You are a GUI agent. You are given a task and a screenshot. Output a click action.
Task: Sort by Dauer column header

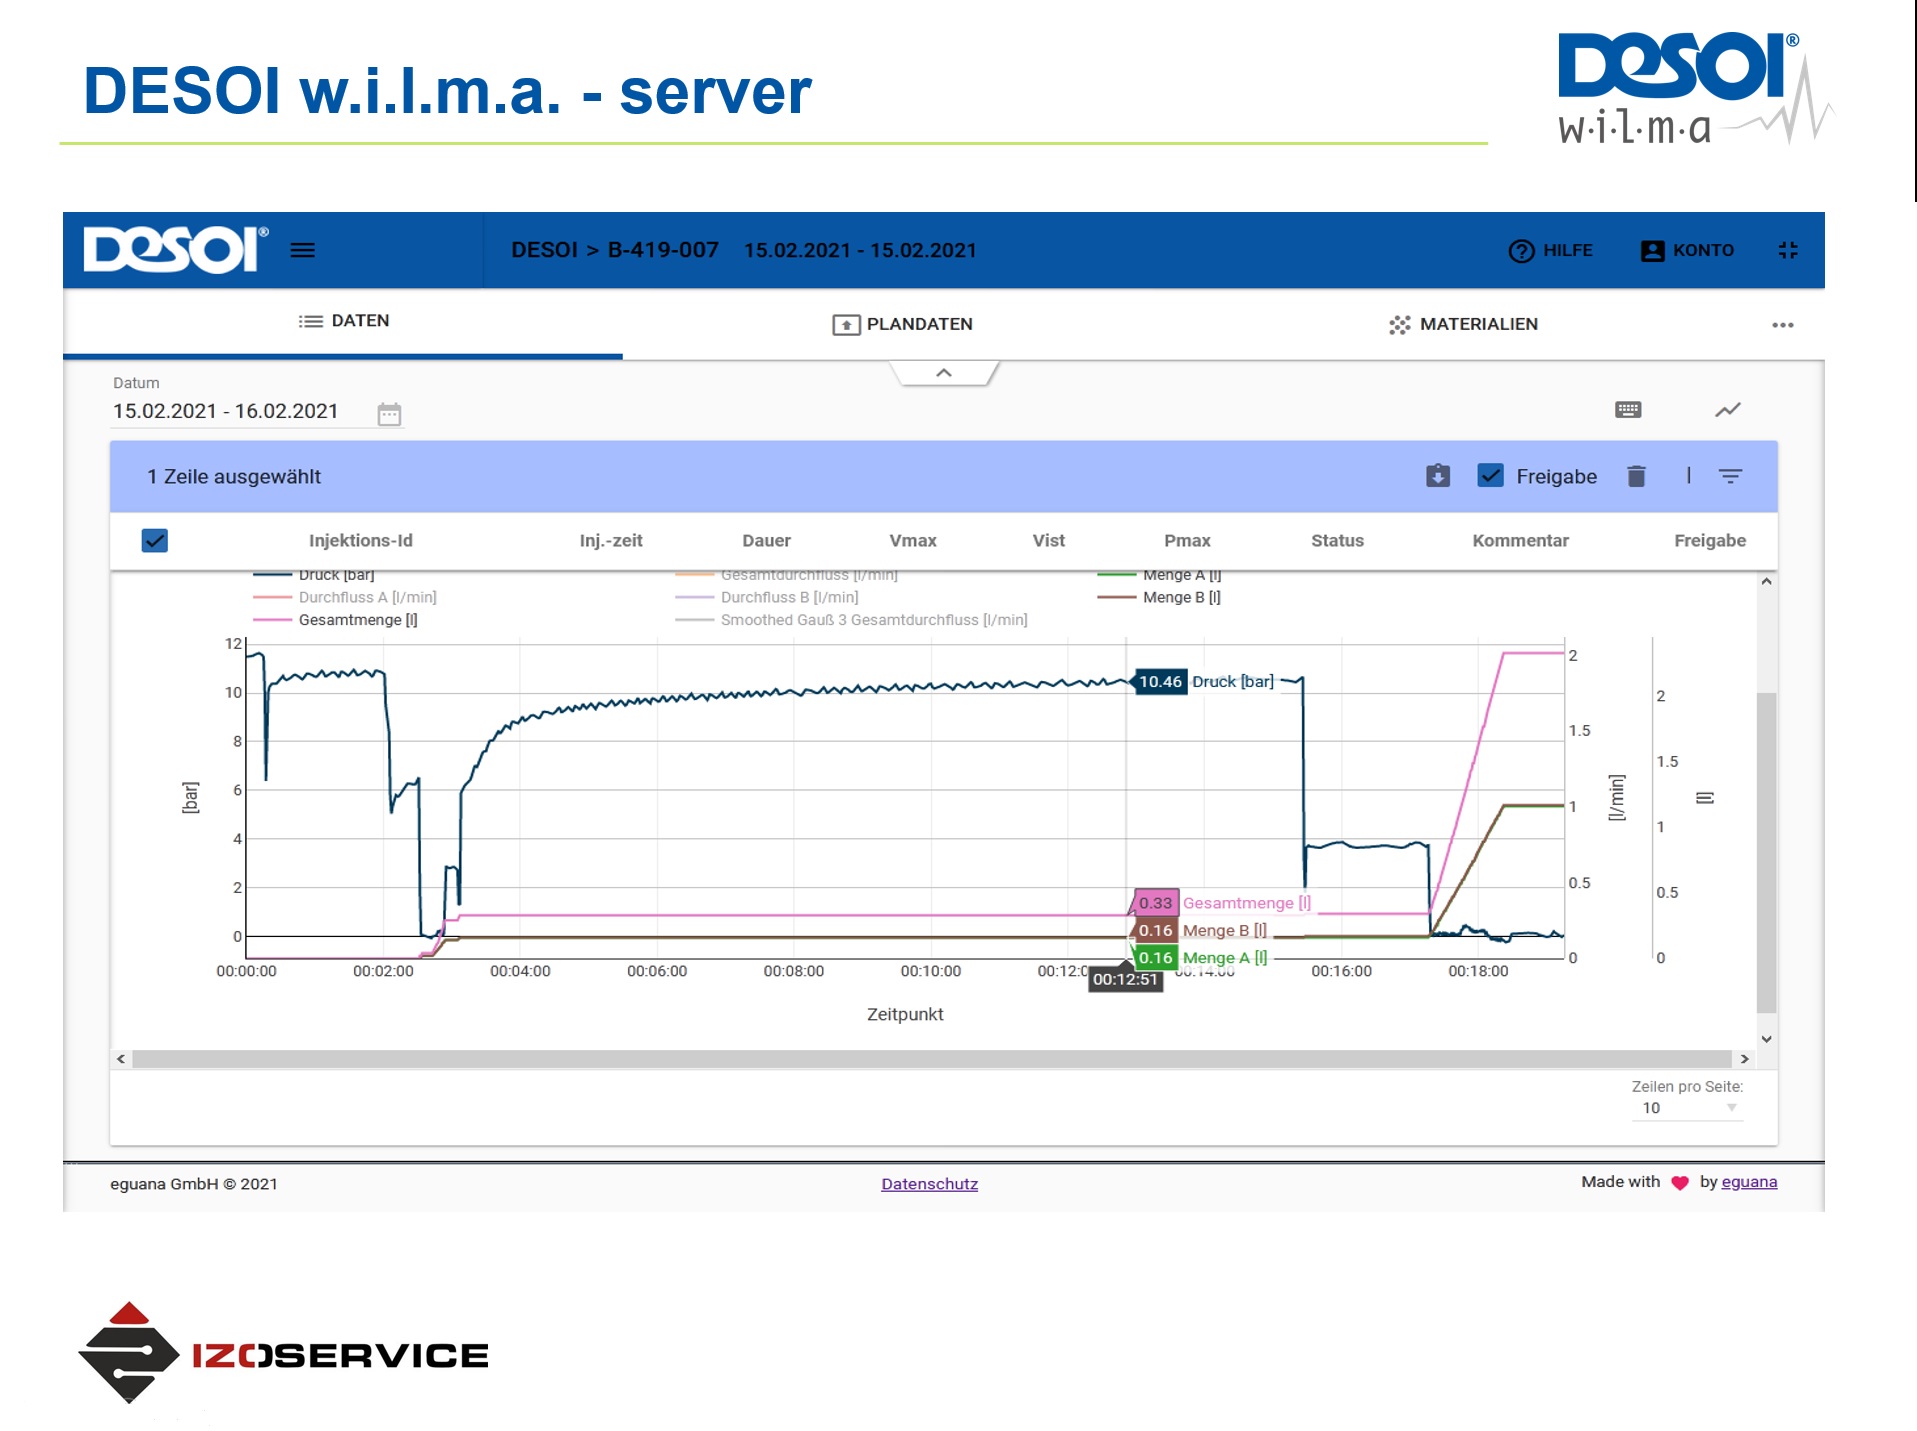click(x=766, y=541)
